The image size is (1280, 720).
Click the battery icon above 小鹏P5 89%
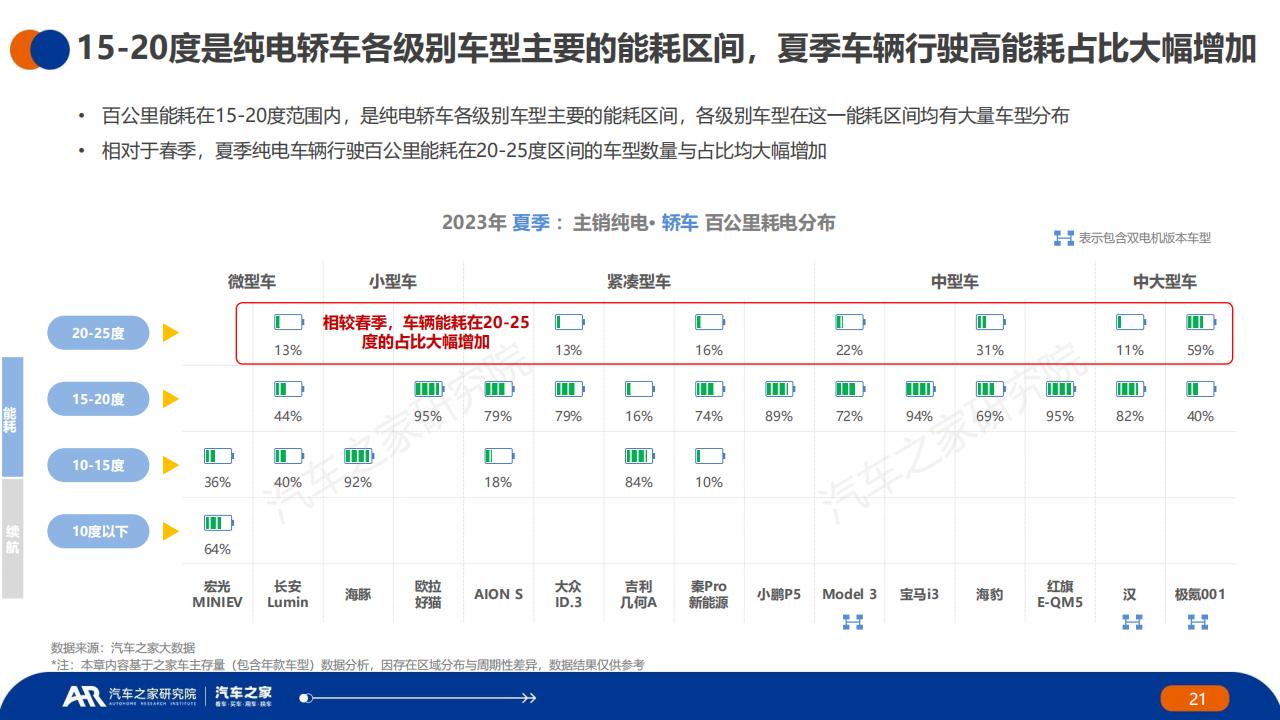point(779,389)
